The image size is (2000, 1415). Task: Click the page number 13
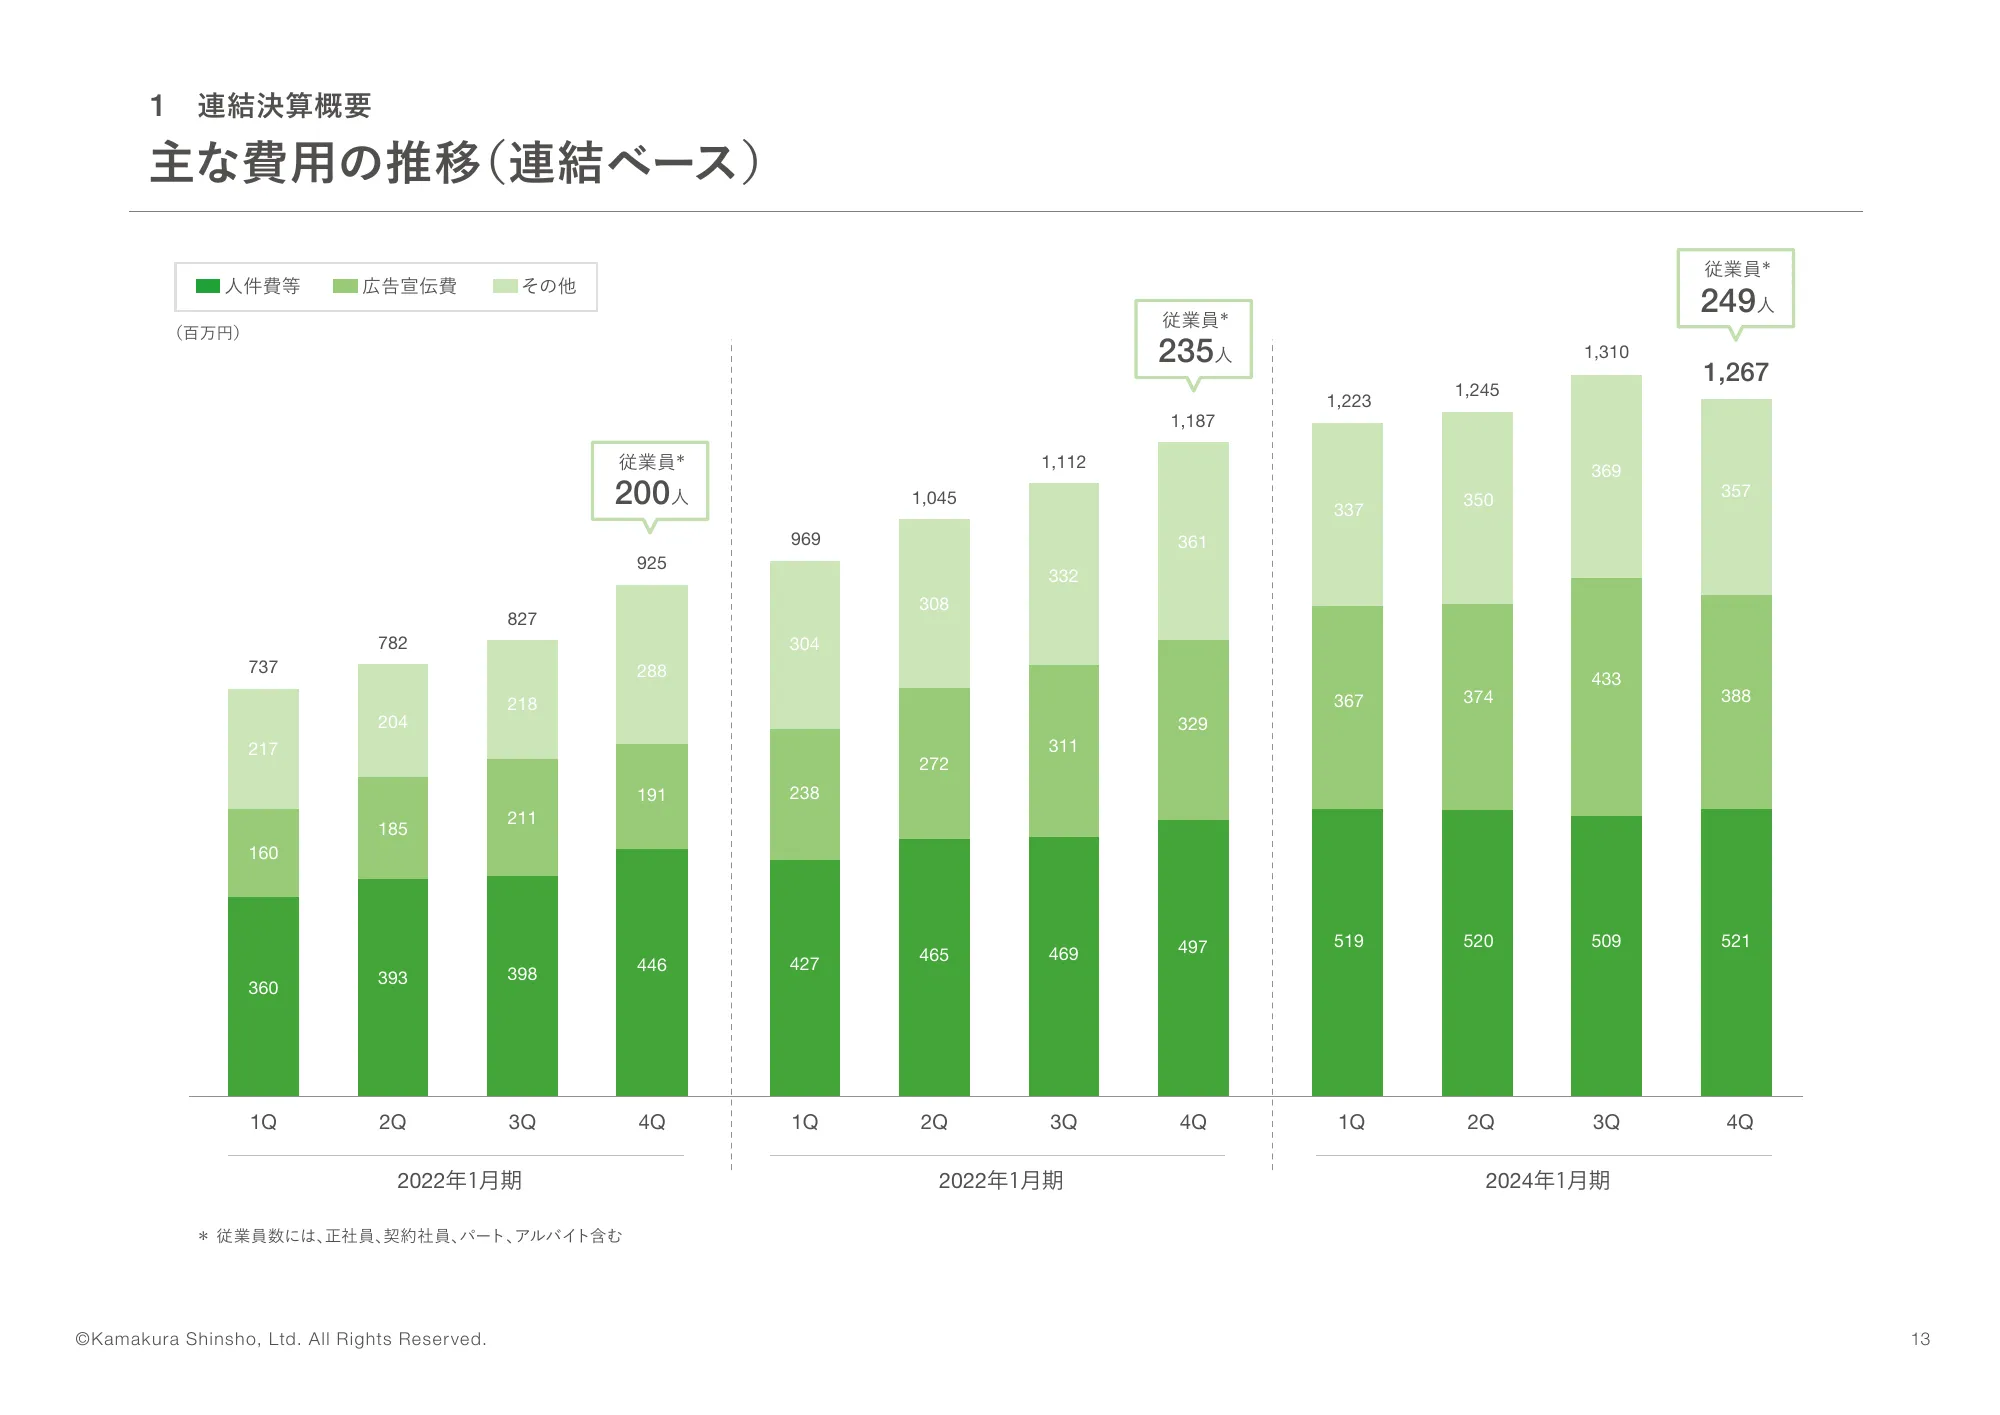pyautogui.click(x=1920, y=1339)
